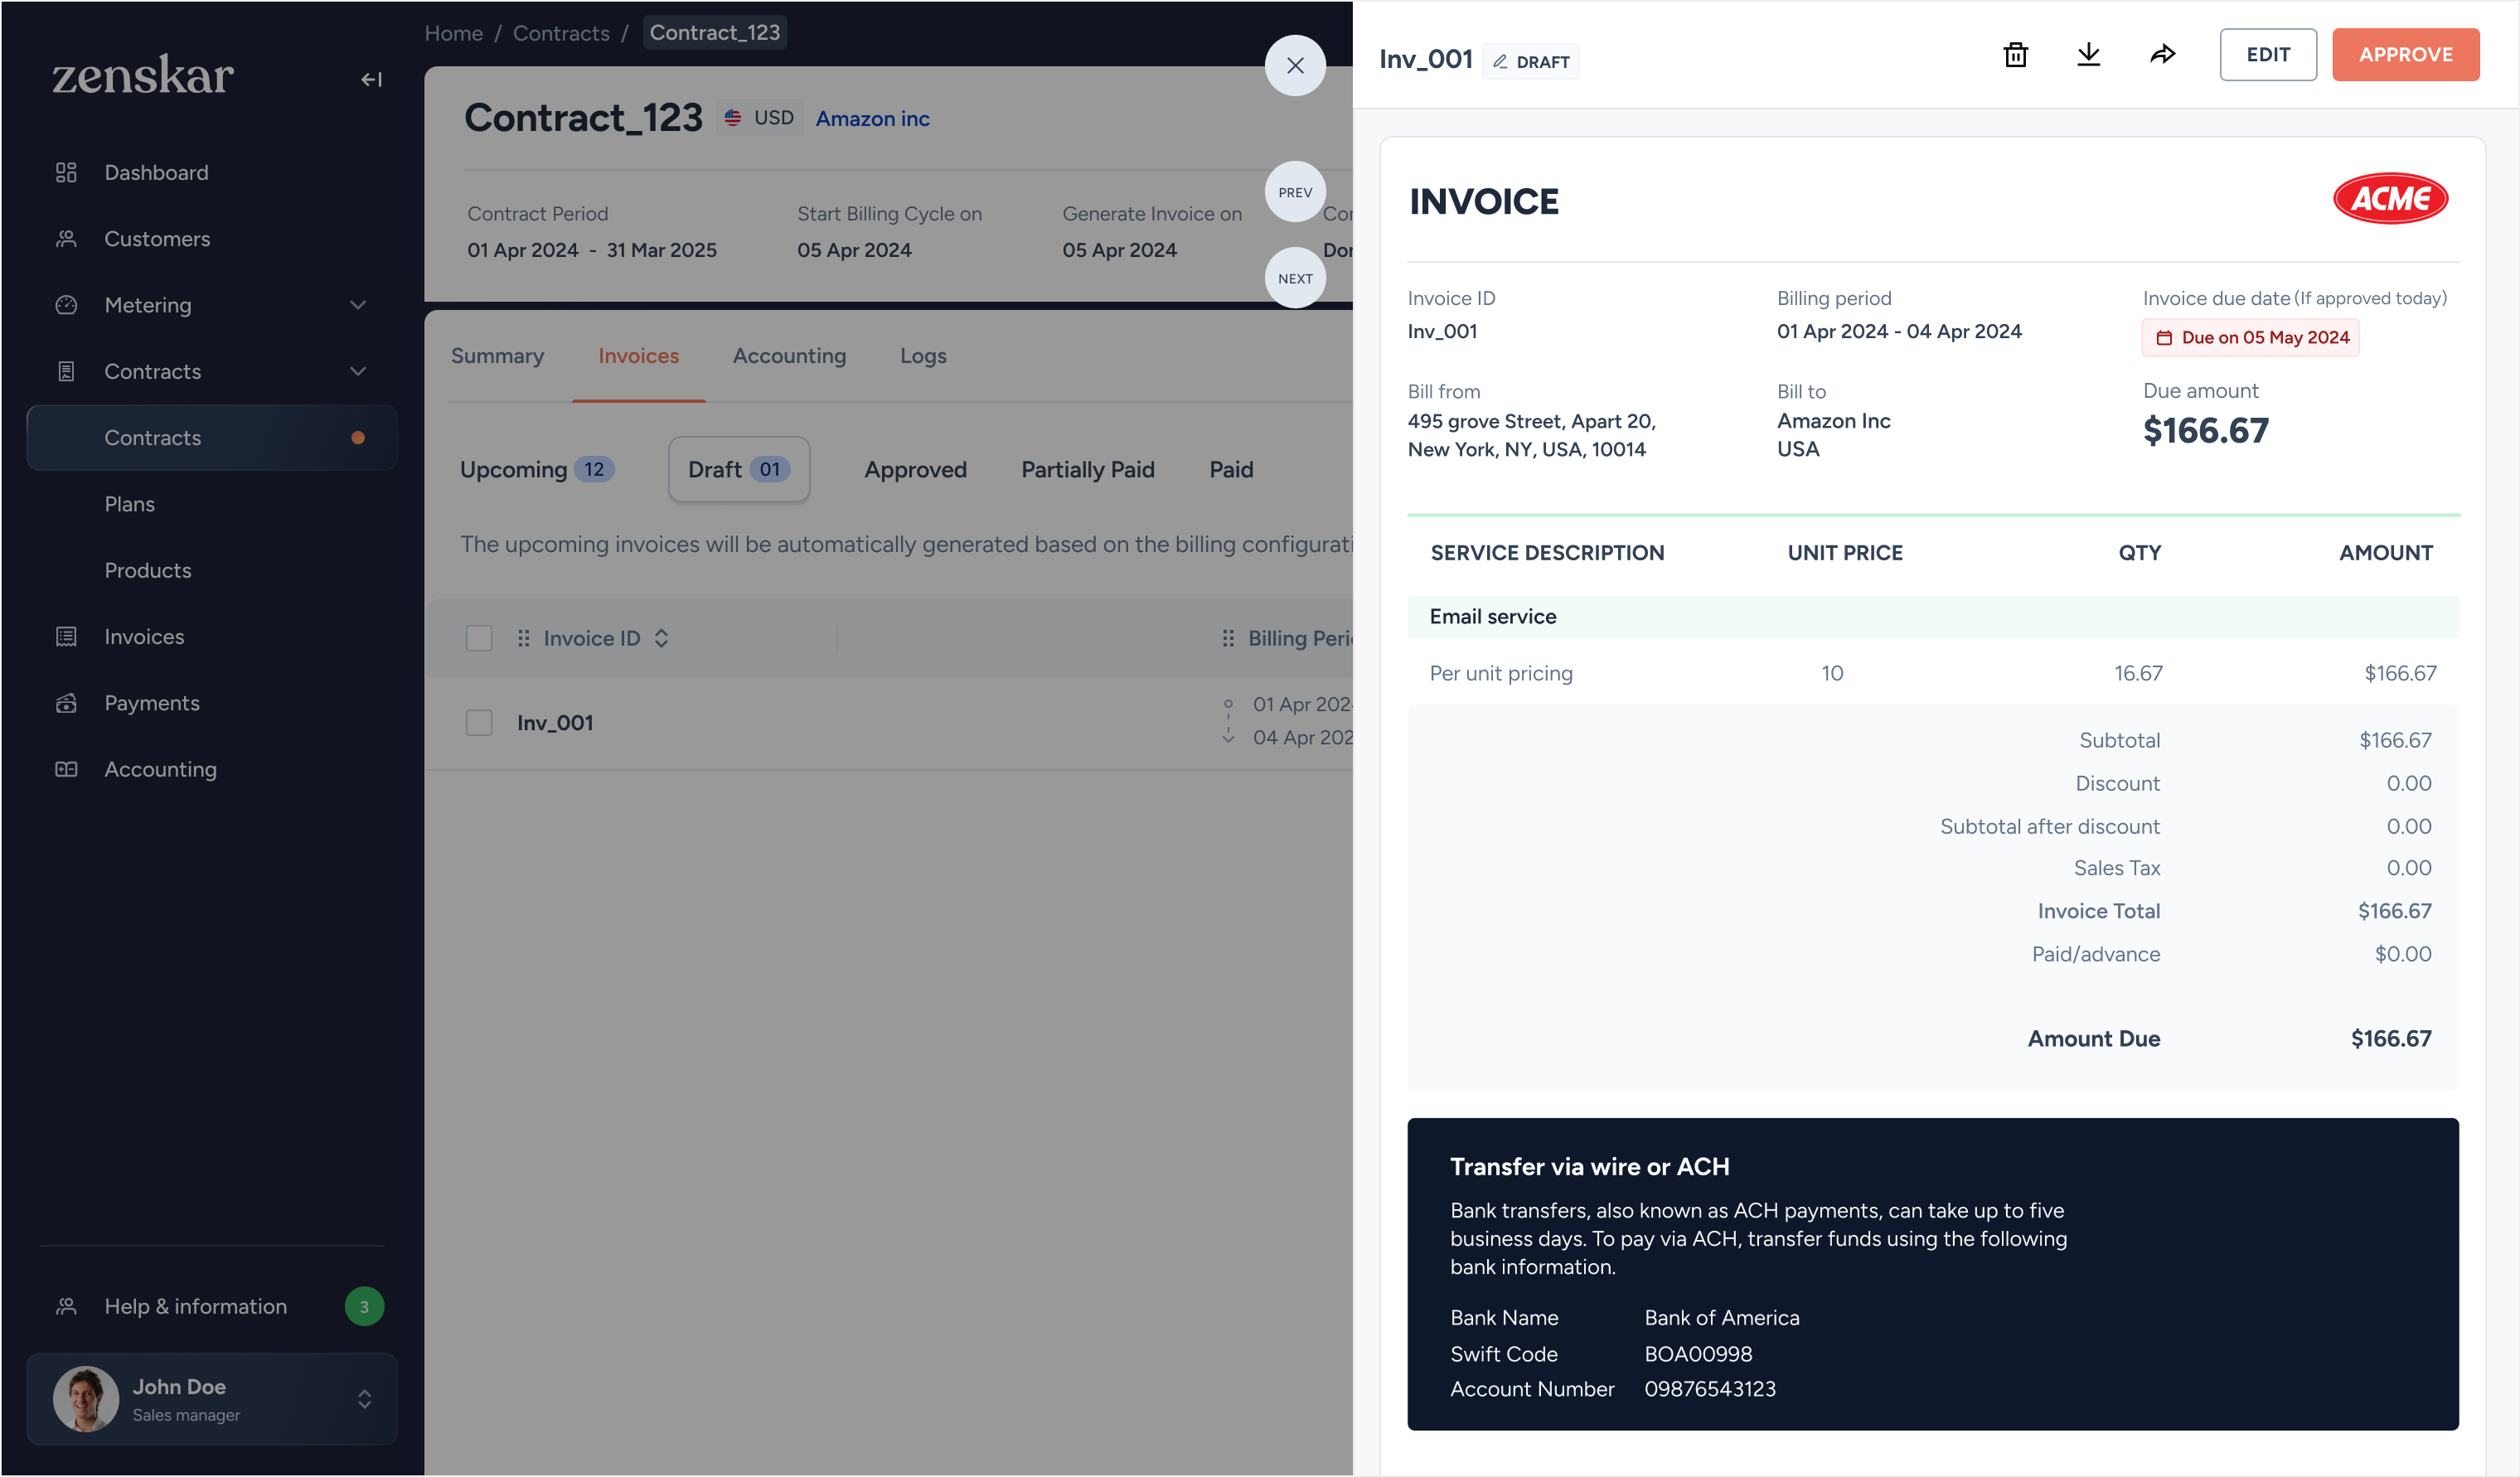Click the pencil icon in the DRAFT badge
This screenshot has width=2520, height=1477.
pyautogui.click(x=1500, y=62)
